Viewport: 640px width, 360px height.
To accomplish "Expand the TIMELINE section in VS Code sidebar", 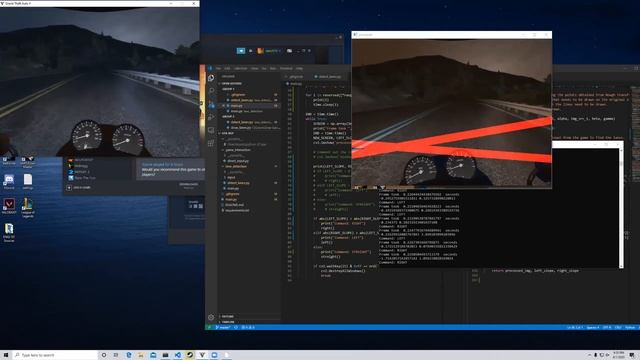I will (x=228, y=322).
